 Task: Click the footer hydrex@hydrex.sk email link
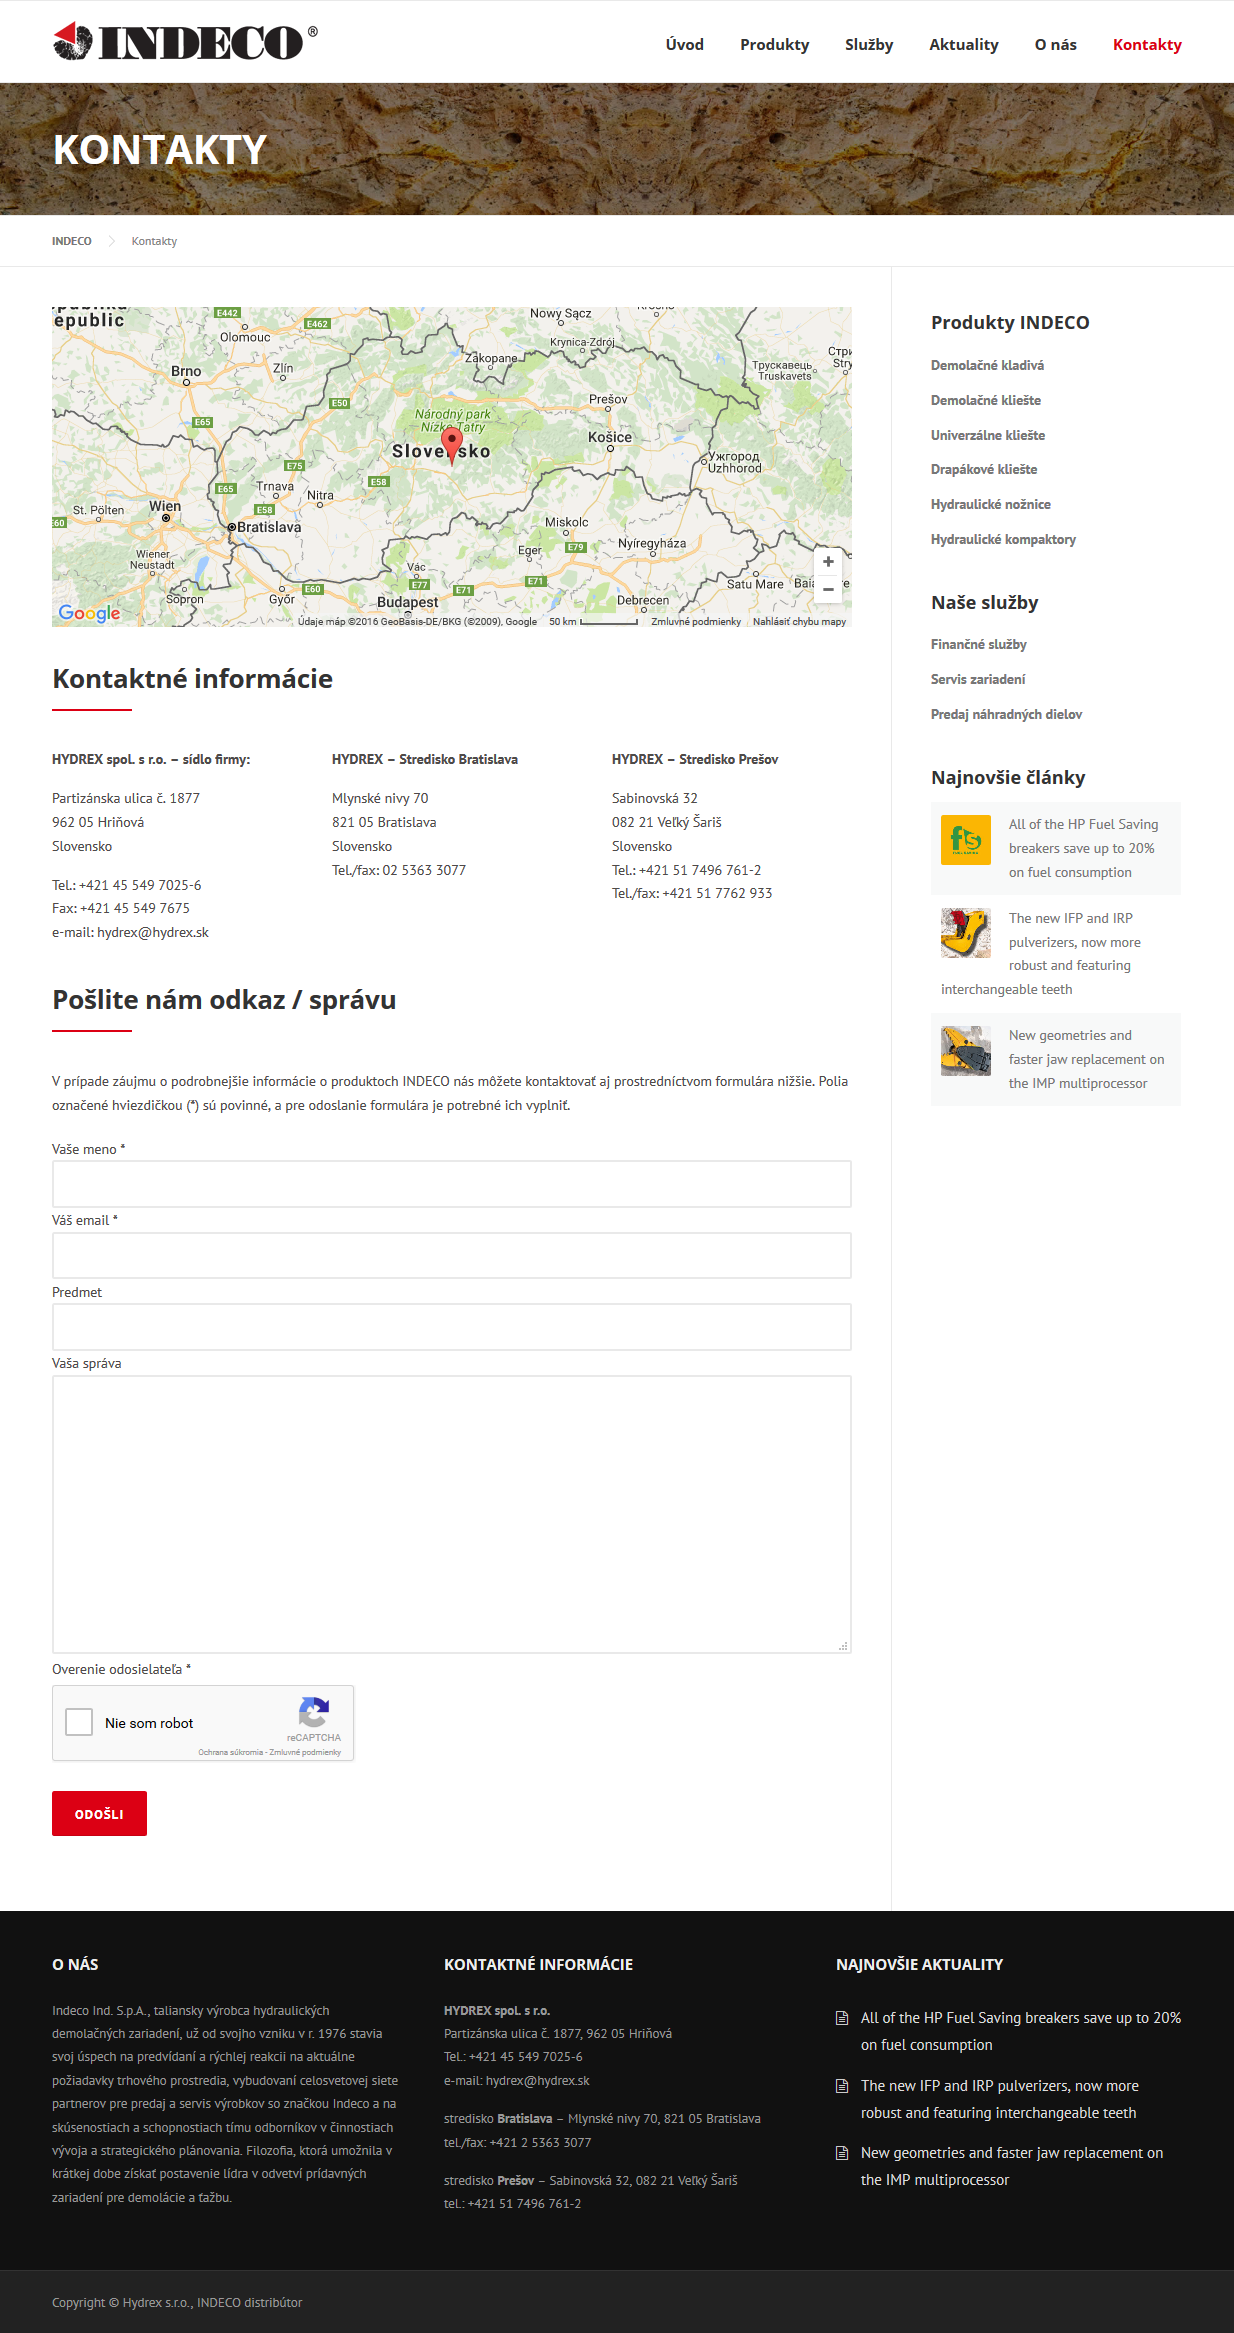[x=538, y=2080]
